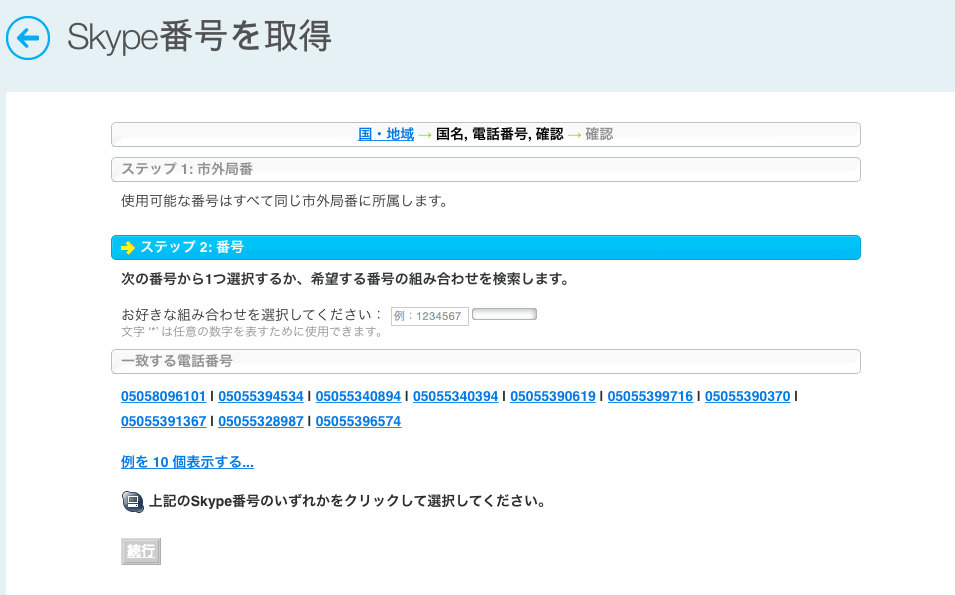Image resolution: width=955 pixels, height=595 pixels.
Task: Click the Skype番号を取得 page title
Action: 199,37
